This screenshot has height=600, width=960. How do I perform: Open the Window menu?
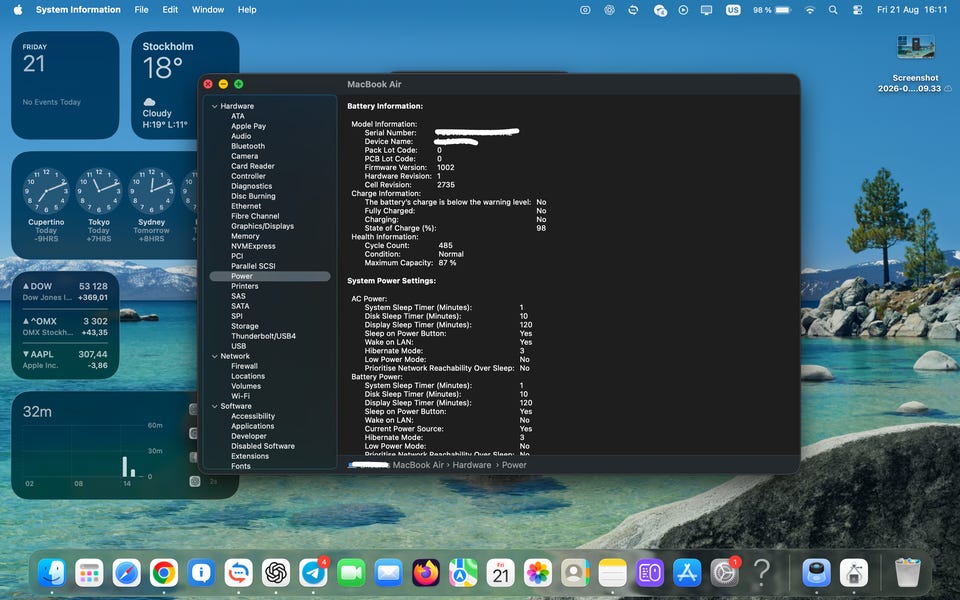[x=208, y=10]
